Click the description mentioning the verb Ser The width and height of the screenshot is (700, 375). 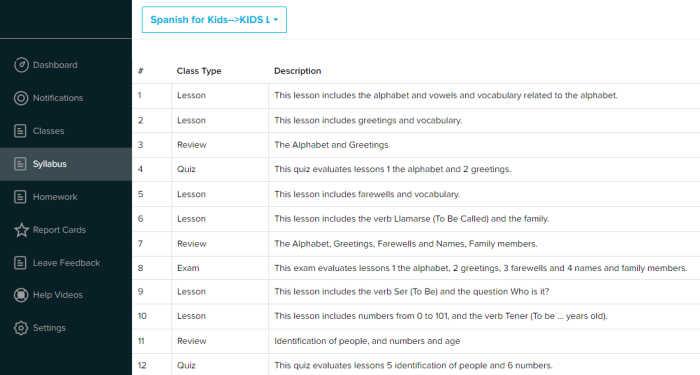(412, 292)
